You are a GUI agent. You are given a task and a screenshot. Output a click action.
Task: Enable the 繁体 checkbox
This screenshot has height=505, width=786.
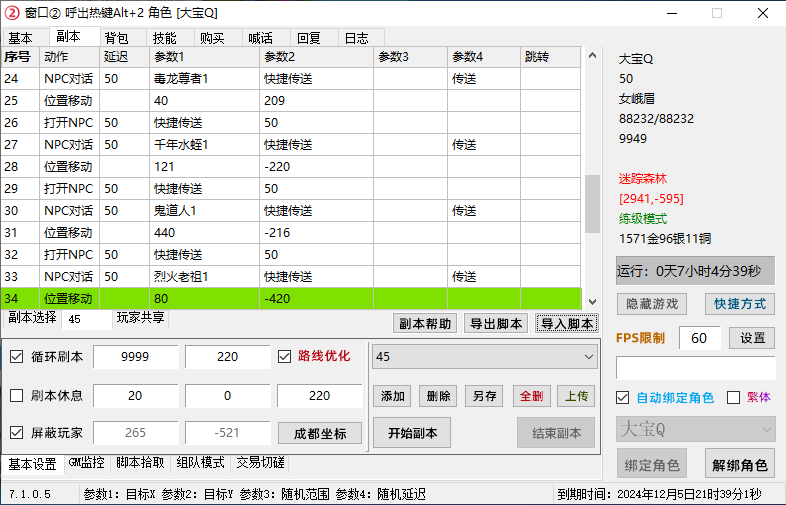[x=733, y=397]
